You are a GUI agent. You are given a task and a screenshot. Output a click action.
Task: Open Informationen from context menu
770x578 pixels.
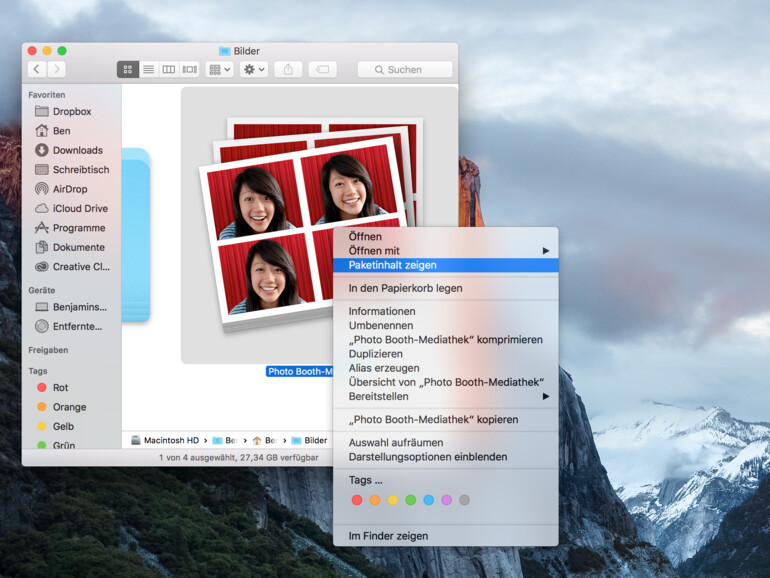(445, 311)
